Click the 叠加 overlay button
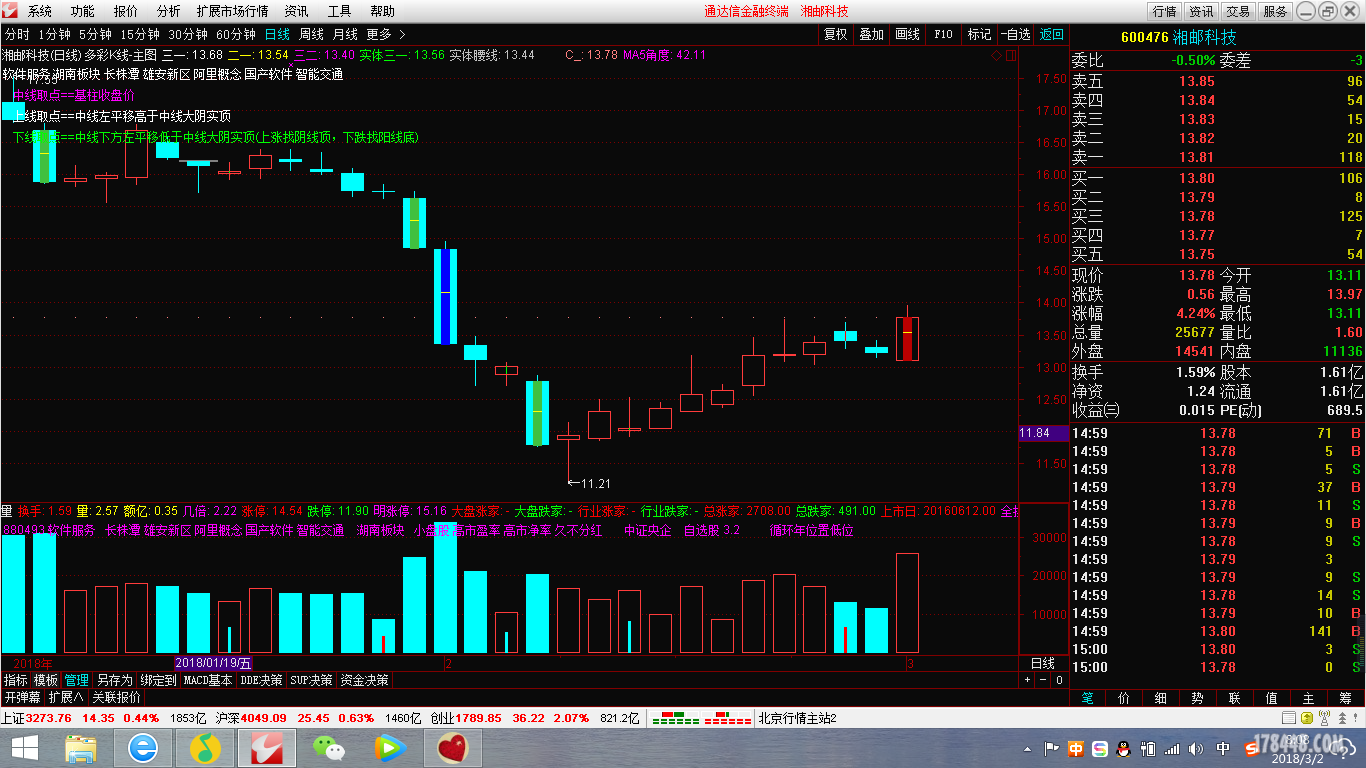1366x768 pixels. coord(871,34)
